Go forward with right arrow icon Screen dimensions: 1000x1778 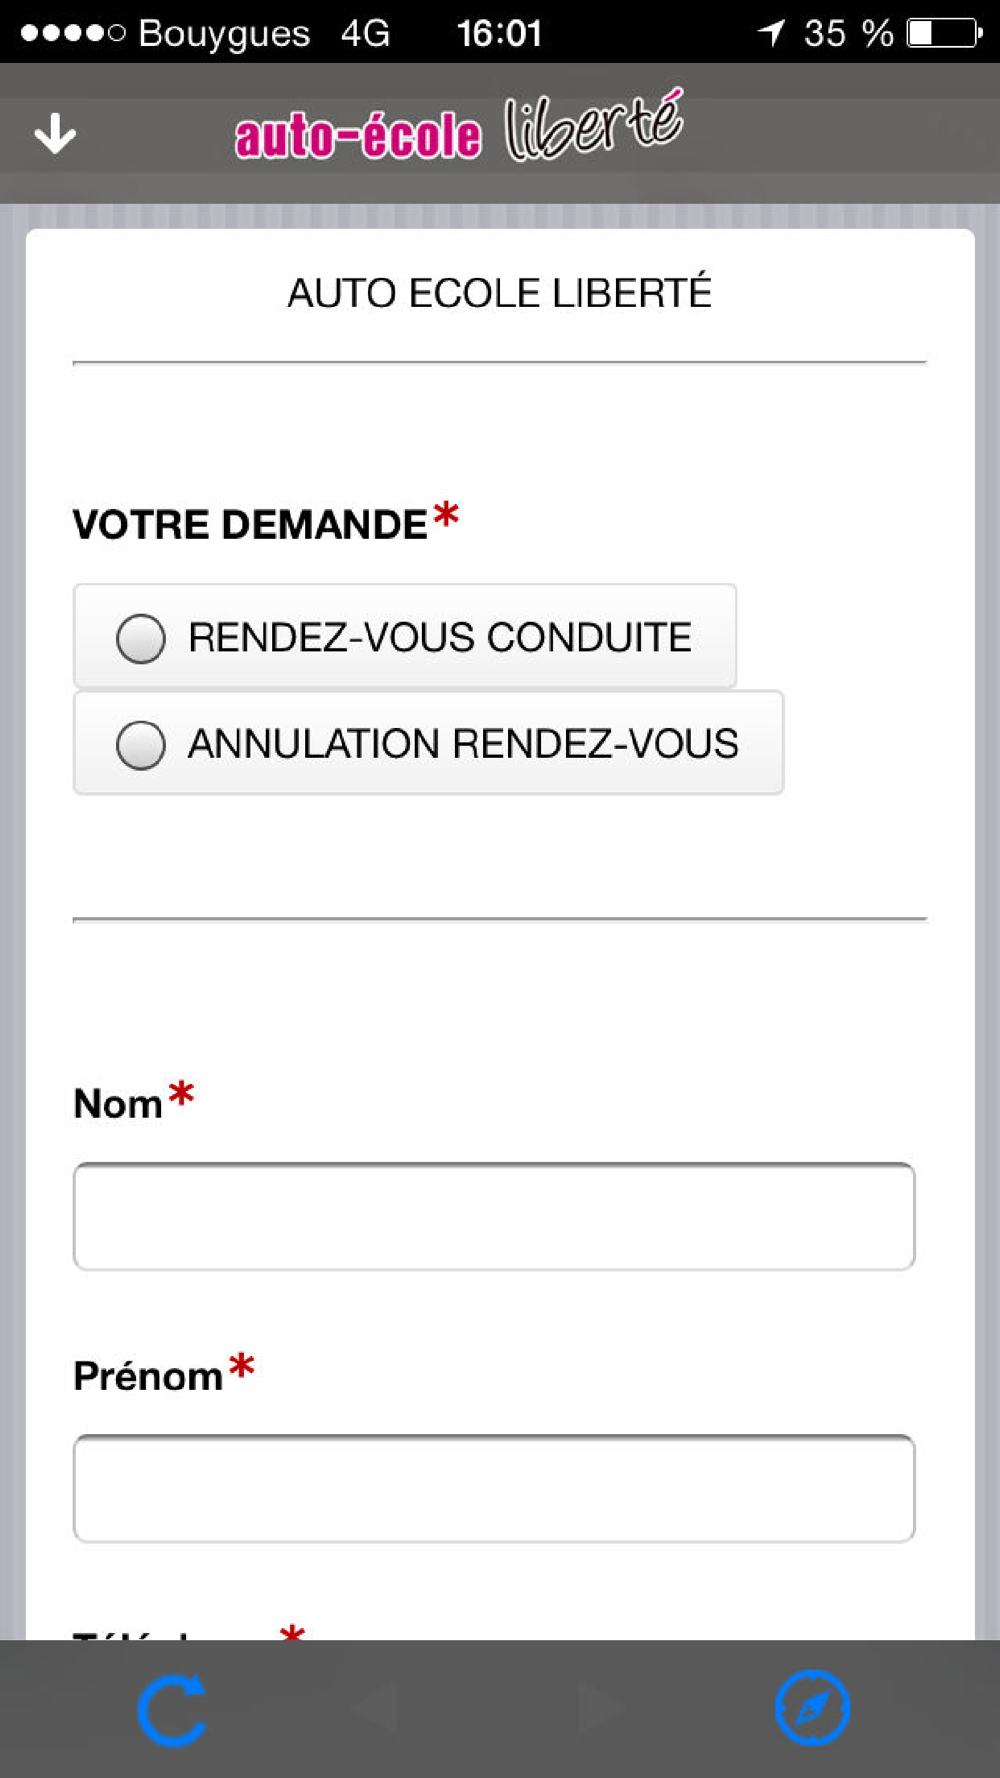601,1708
